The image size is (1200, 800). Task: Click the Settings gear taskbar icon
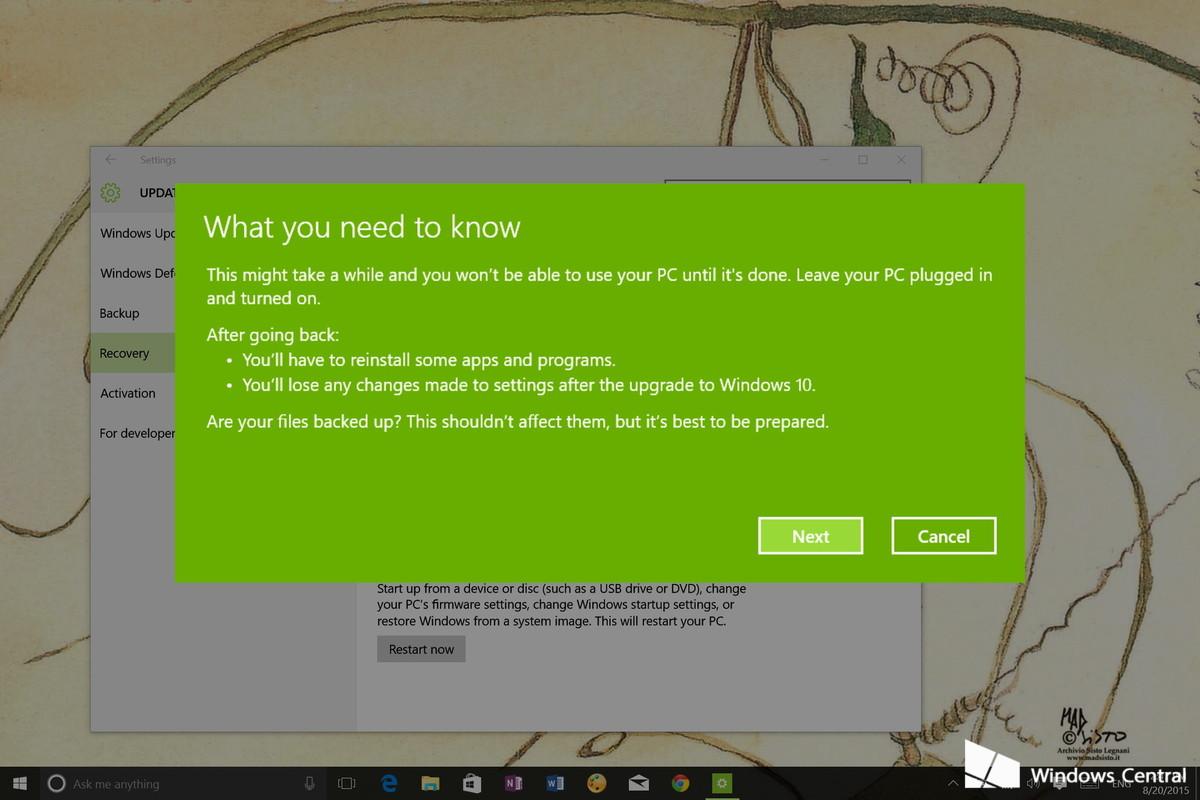721,784
